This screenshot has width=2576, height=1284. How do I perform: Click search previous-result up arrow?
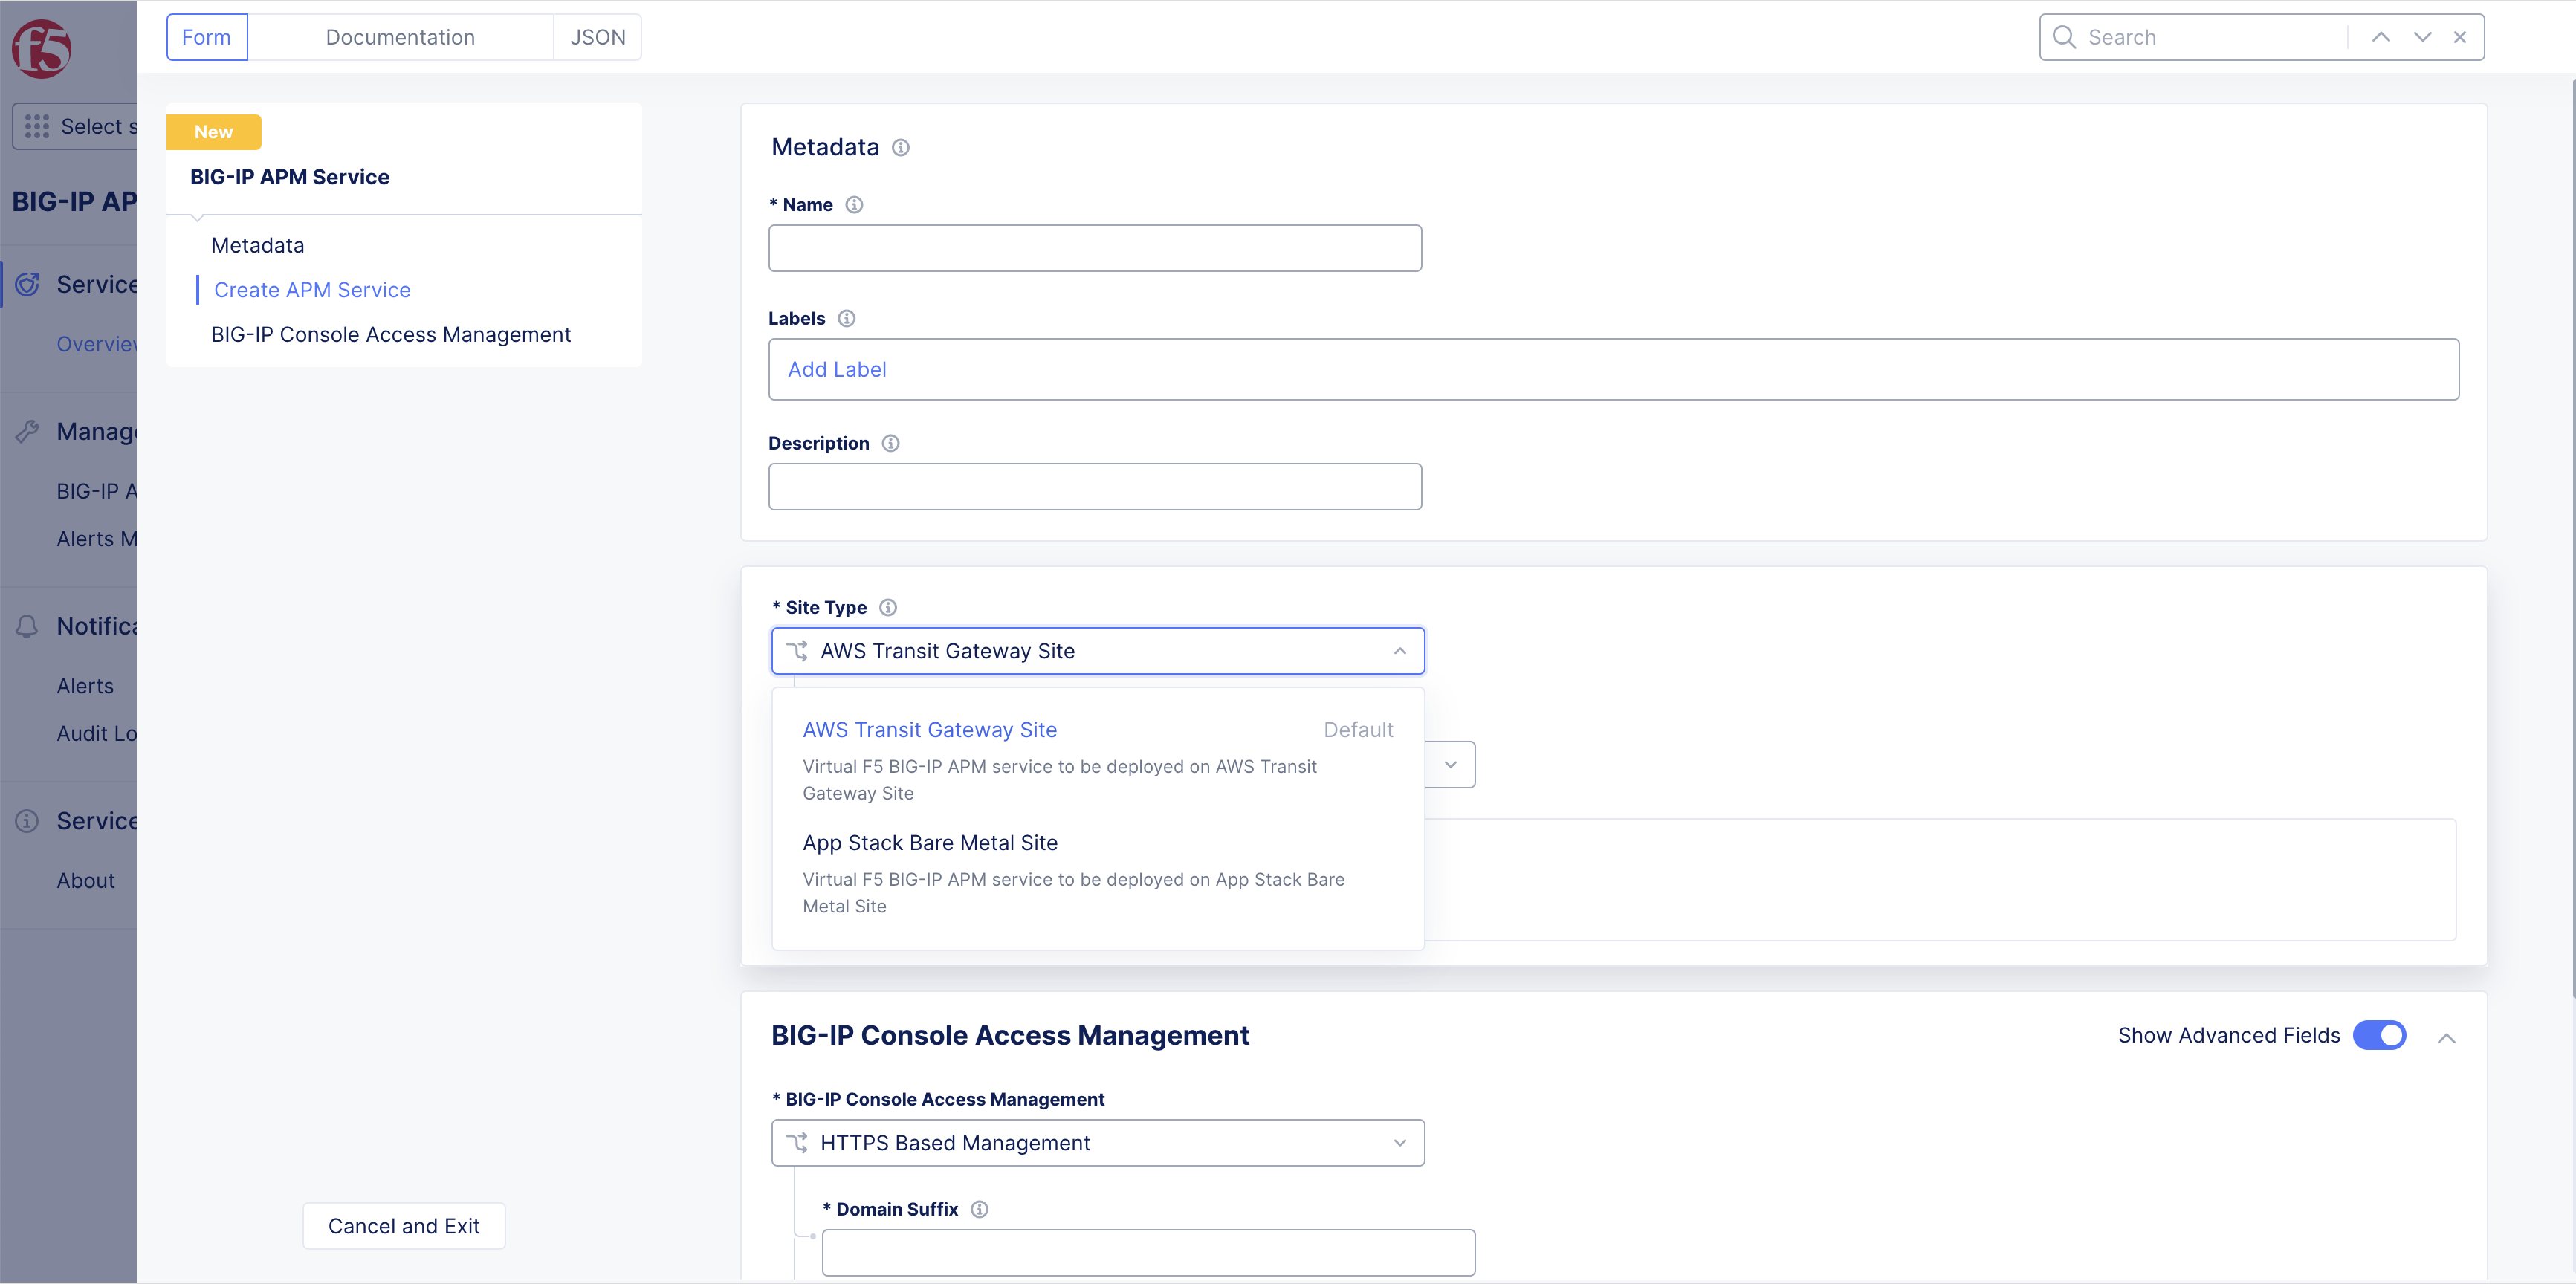pyautogui.click(x=2380, y=37)
